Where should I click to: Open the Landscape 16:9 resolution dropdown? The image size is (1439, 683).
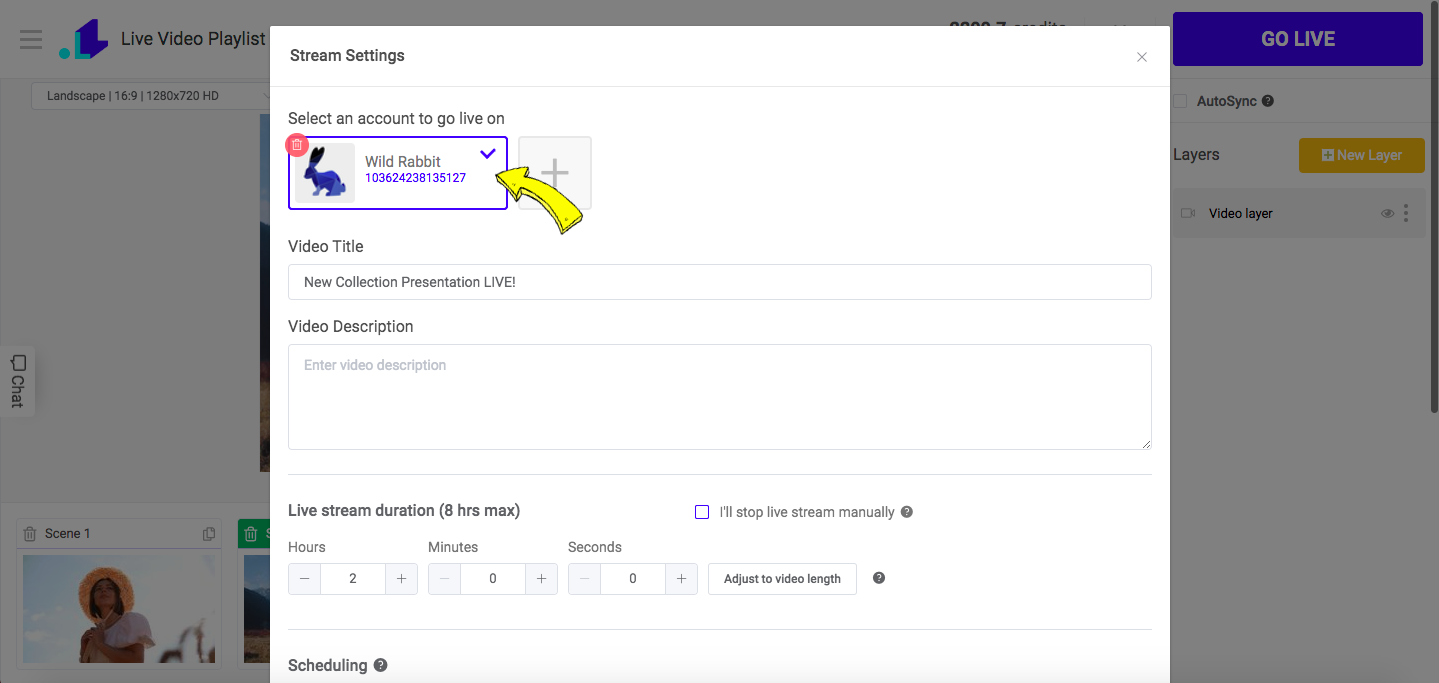coord(152,96)
